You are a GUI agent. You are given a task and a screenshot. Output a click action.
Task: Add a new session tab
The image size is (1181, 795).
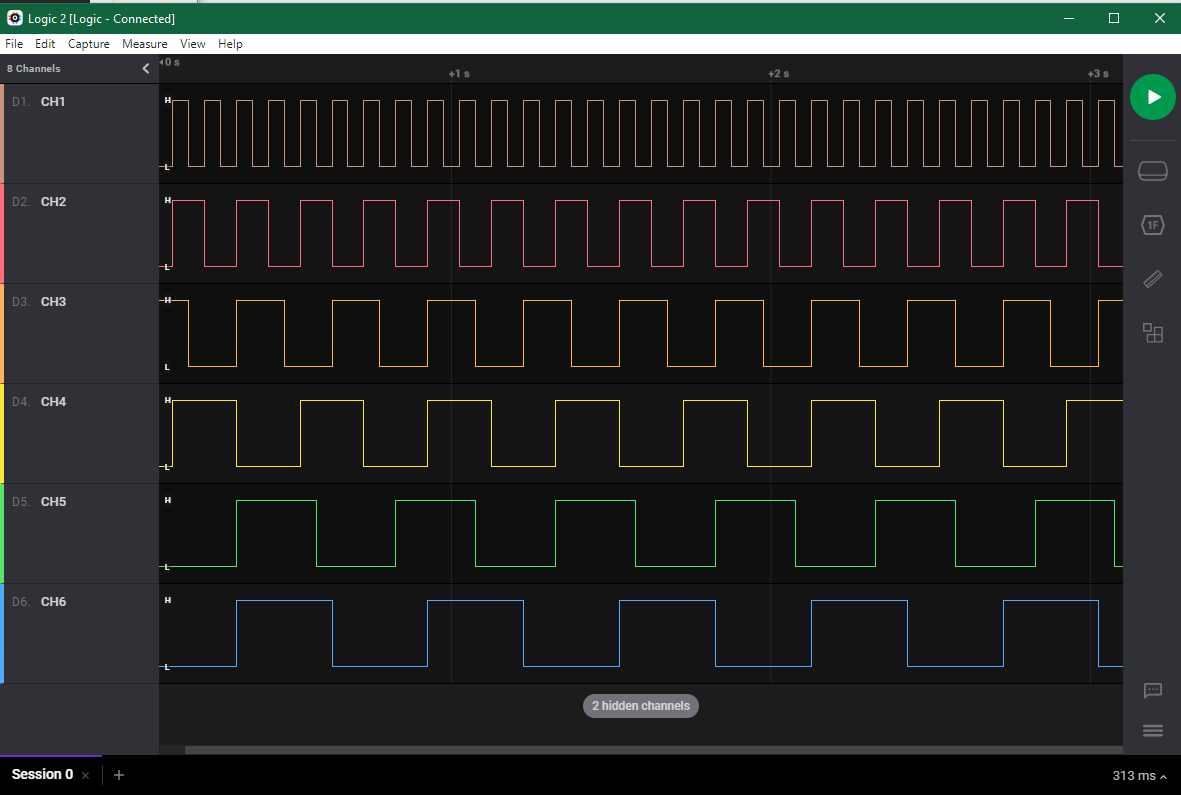click(x=119, y=775)
